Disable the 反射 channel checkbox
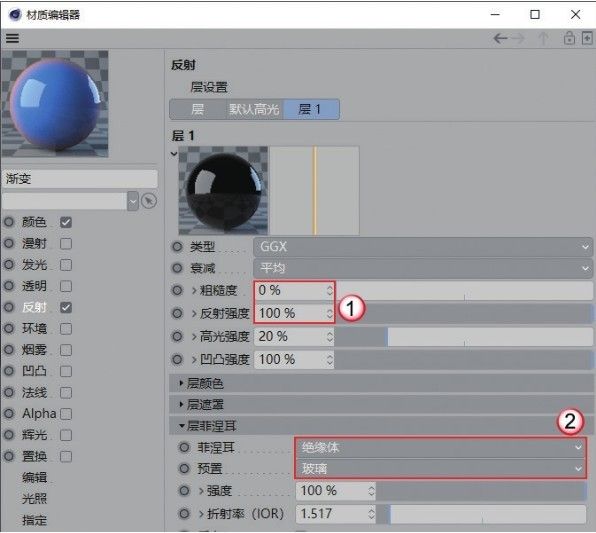 (66, 307)
